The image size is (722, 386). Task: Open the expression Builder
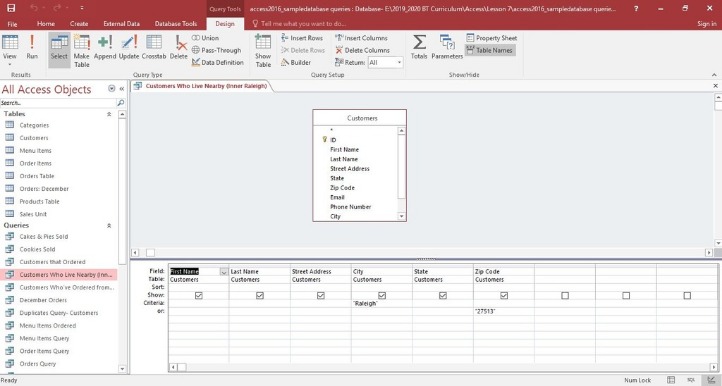pyautogui.click(x=296, y=62)
